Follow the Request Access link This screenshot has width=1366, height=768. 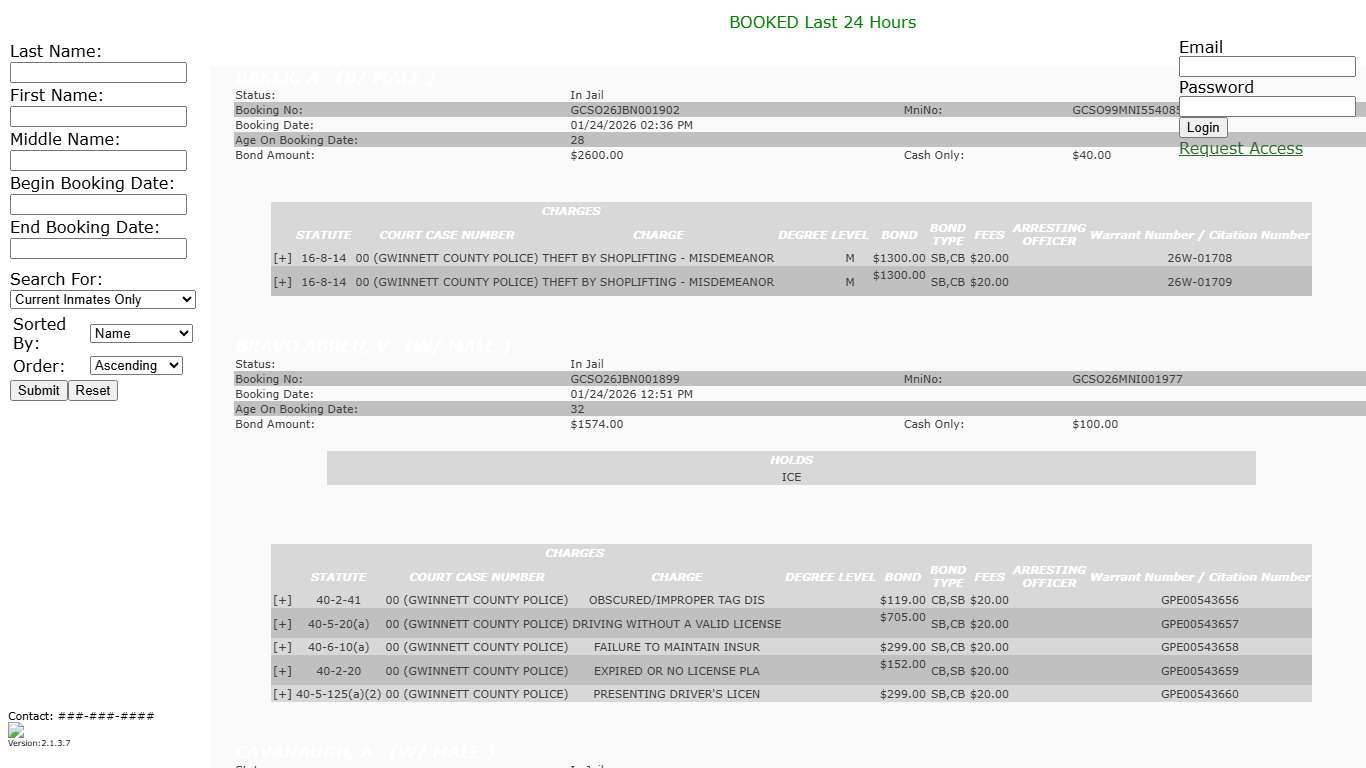pos(1240,148)
